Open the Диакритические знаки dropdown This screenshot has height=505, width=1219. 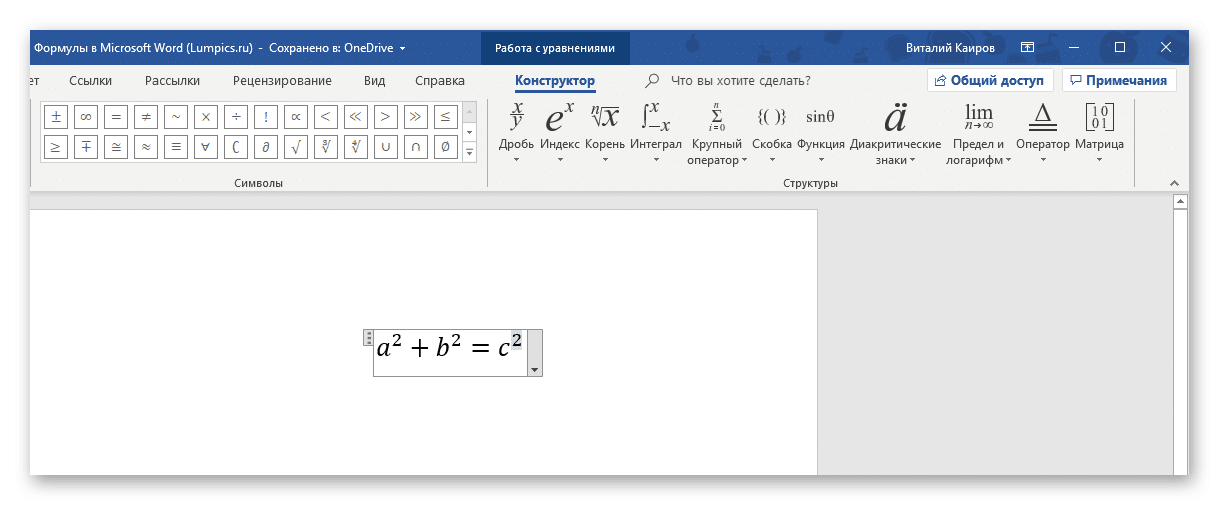(x=895, y=134)
